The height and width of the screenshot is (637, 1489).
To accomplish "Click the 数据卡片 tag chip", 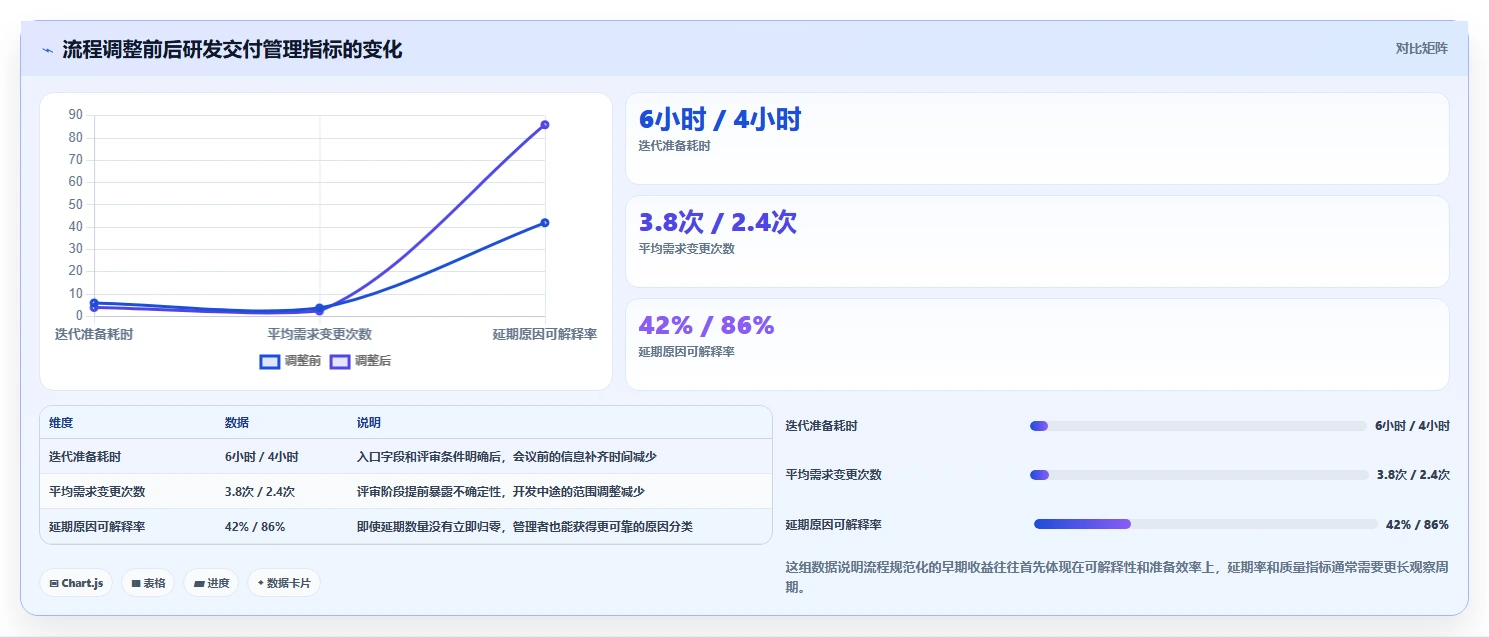I will (284, 583).
